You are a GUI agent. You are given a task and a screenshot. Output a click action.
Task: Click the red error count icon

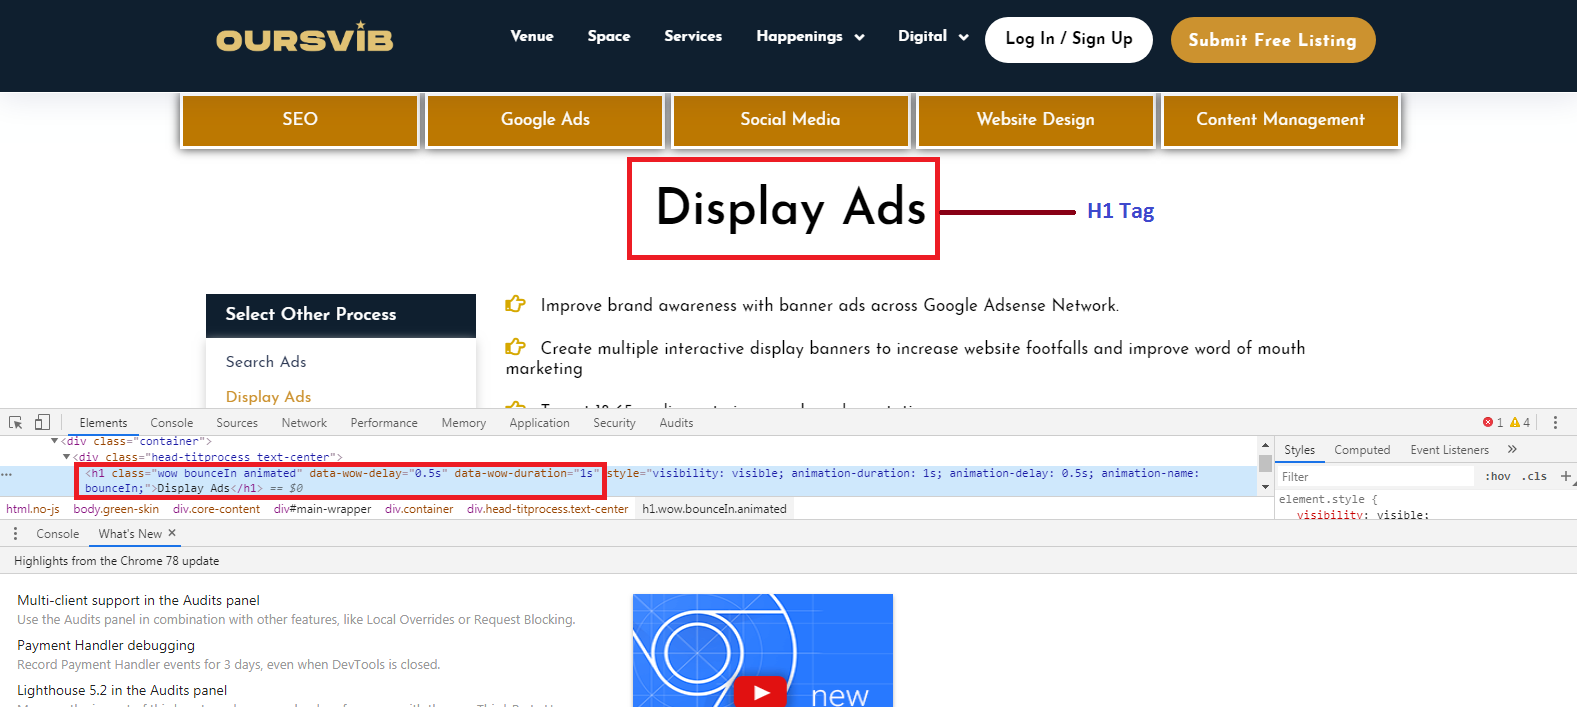(1488, 423)
